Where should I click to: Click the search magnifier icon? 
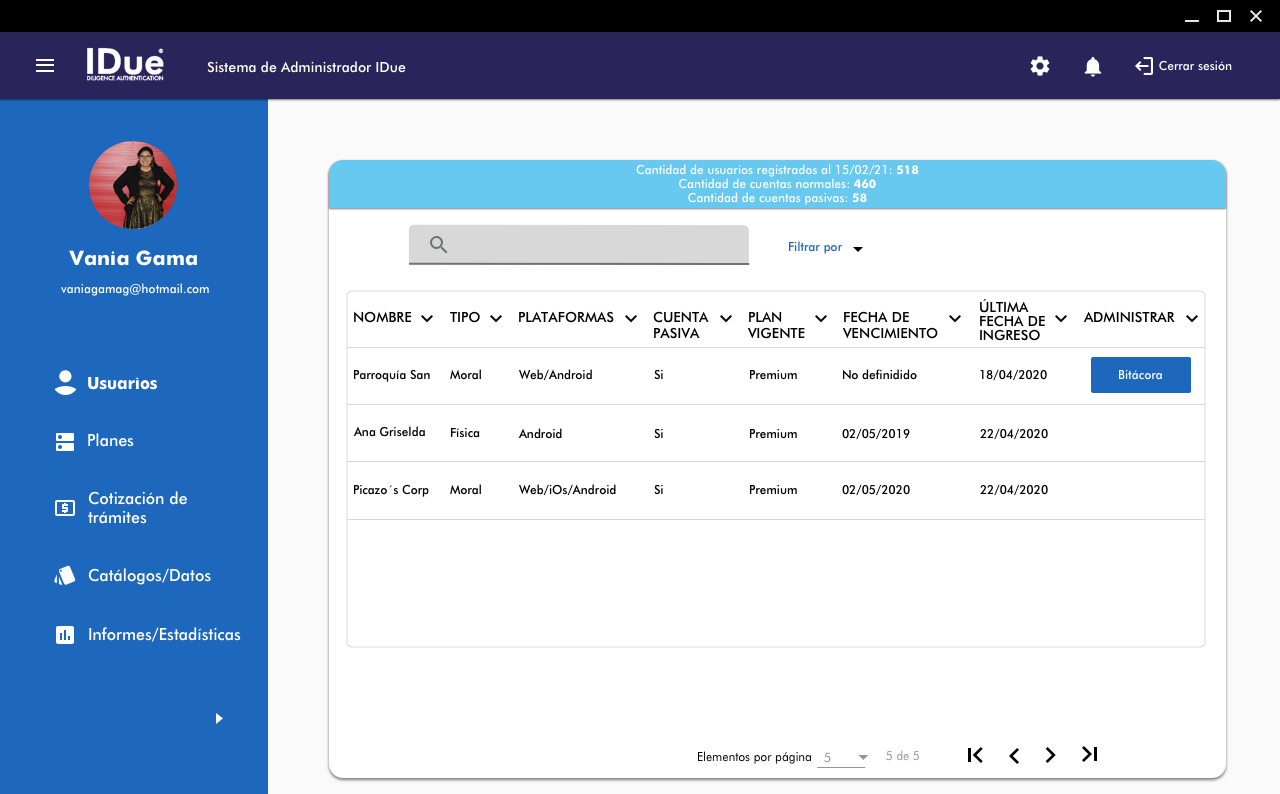coord(438,245)
